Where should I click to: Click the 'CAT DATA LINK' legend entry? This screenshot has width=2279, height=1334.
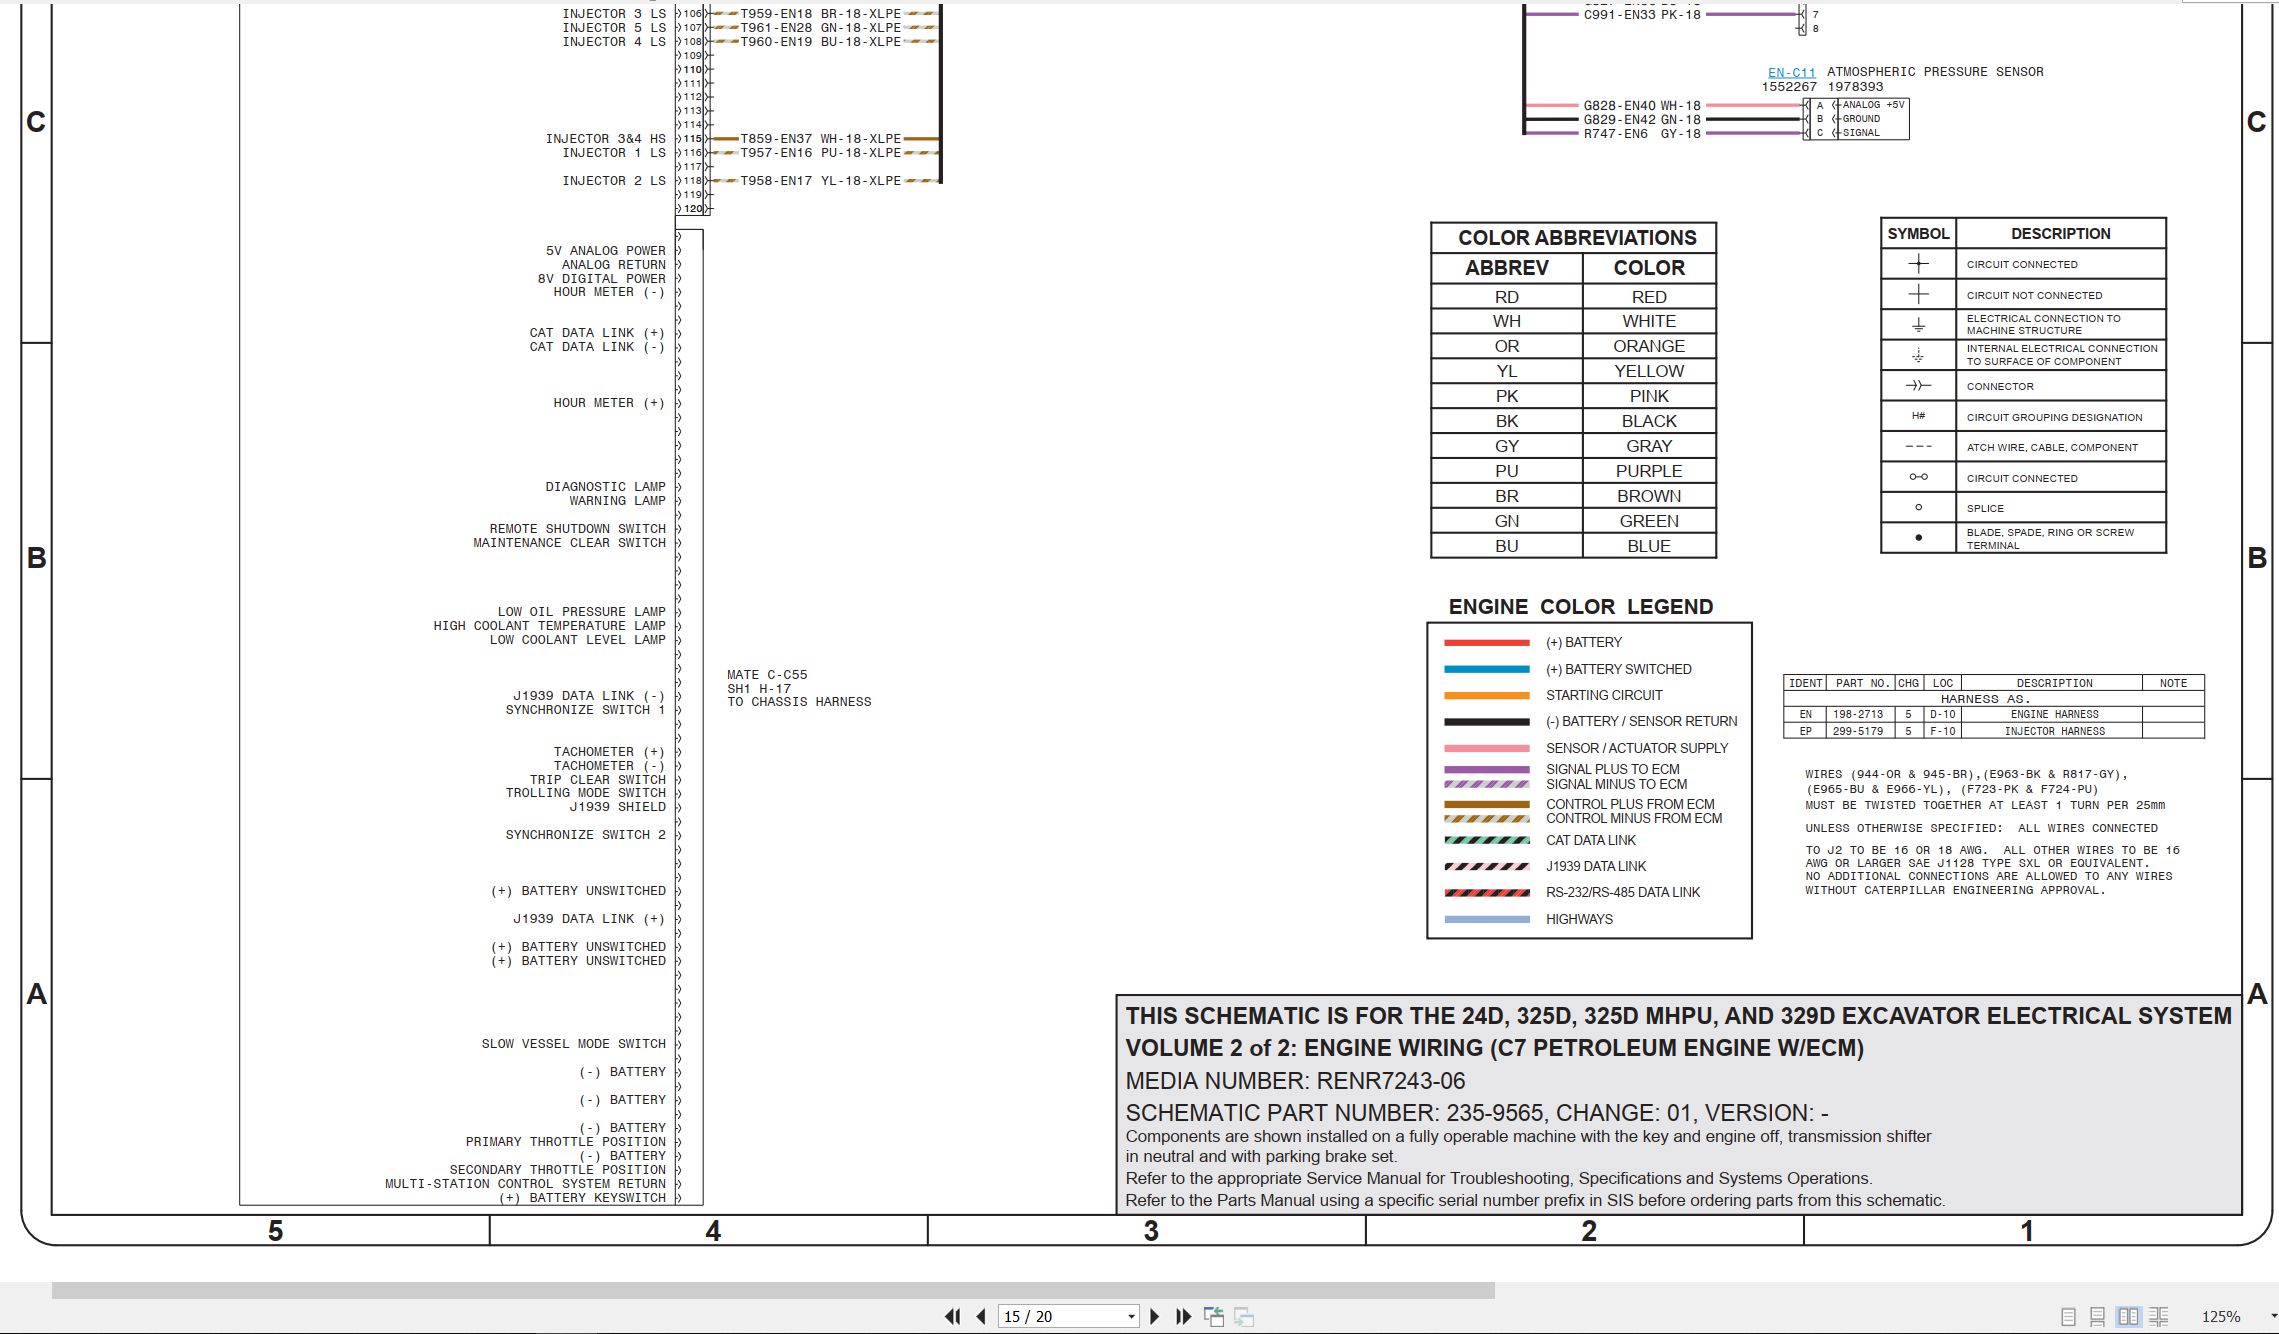[x=1590, y=840]
